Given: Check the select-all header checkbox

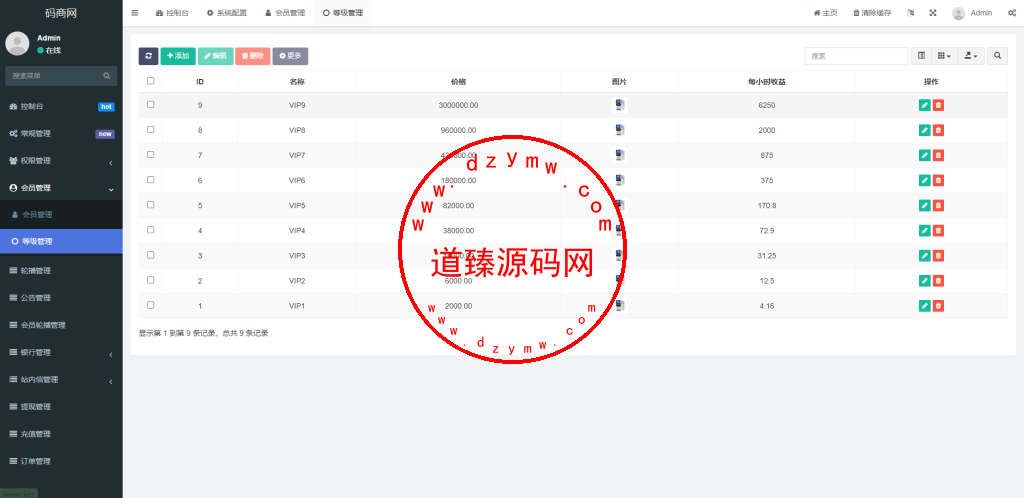Looking at the screenshot, I should (151, 81).
